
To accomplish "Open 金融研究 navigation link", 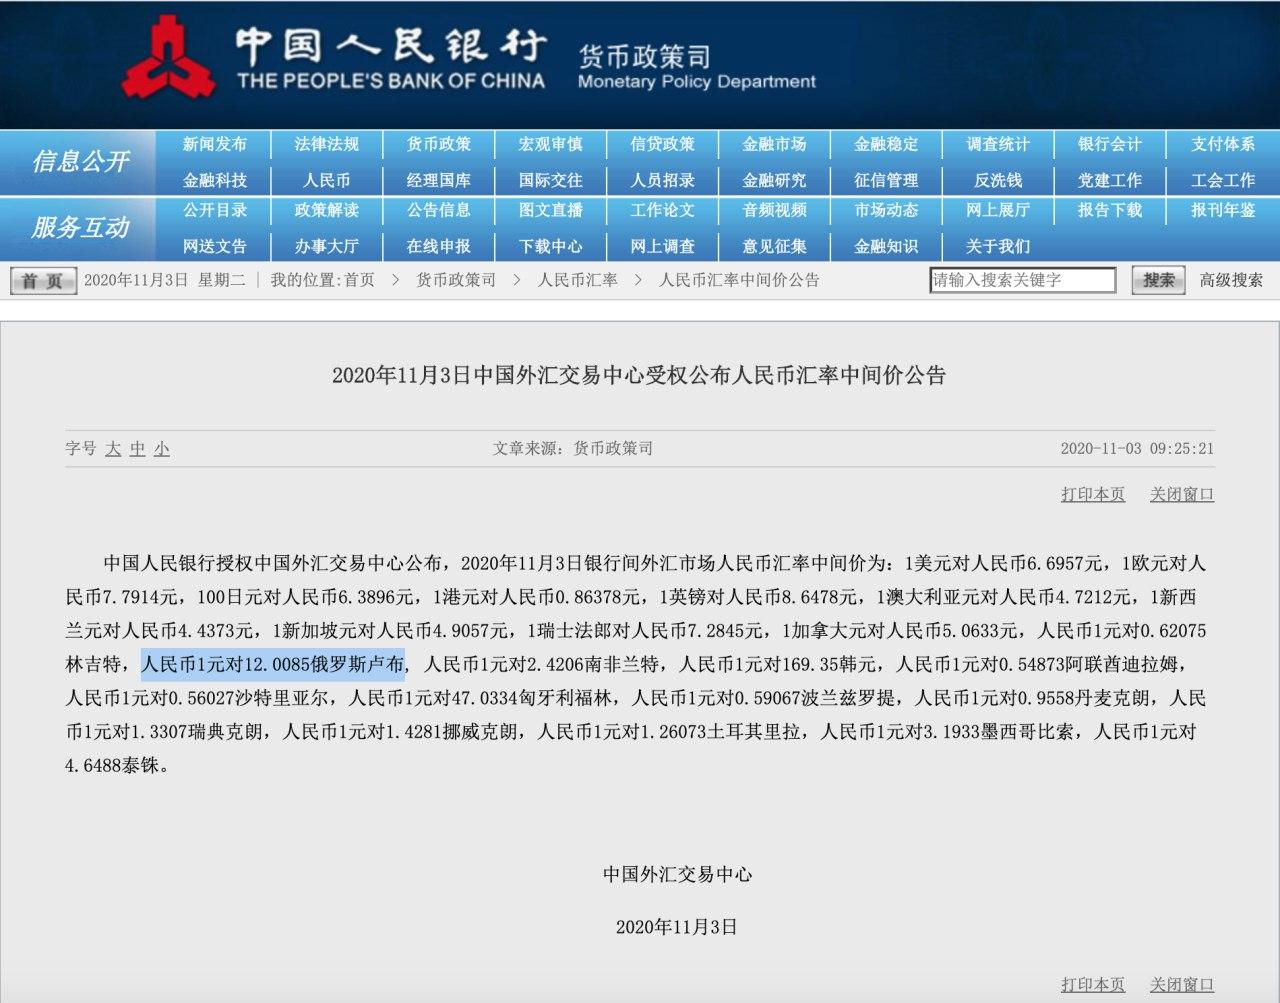I will tap(775, 181).
